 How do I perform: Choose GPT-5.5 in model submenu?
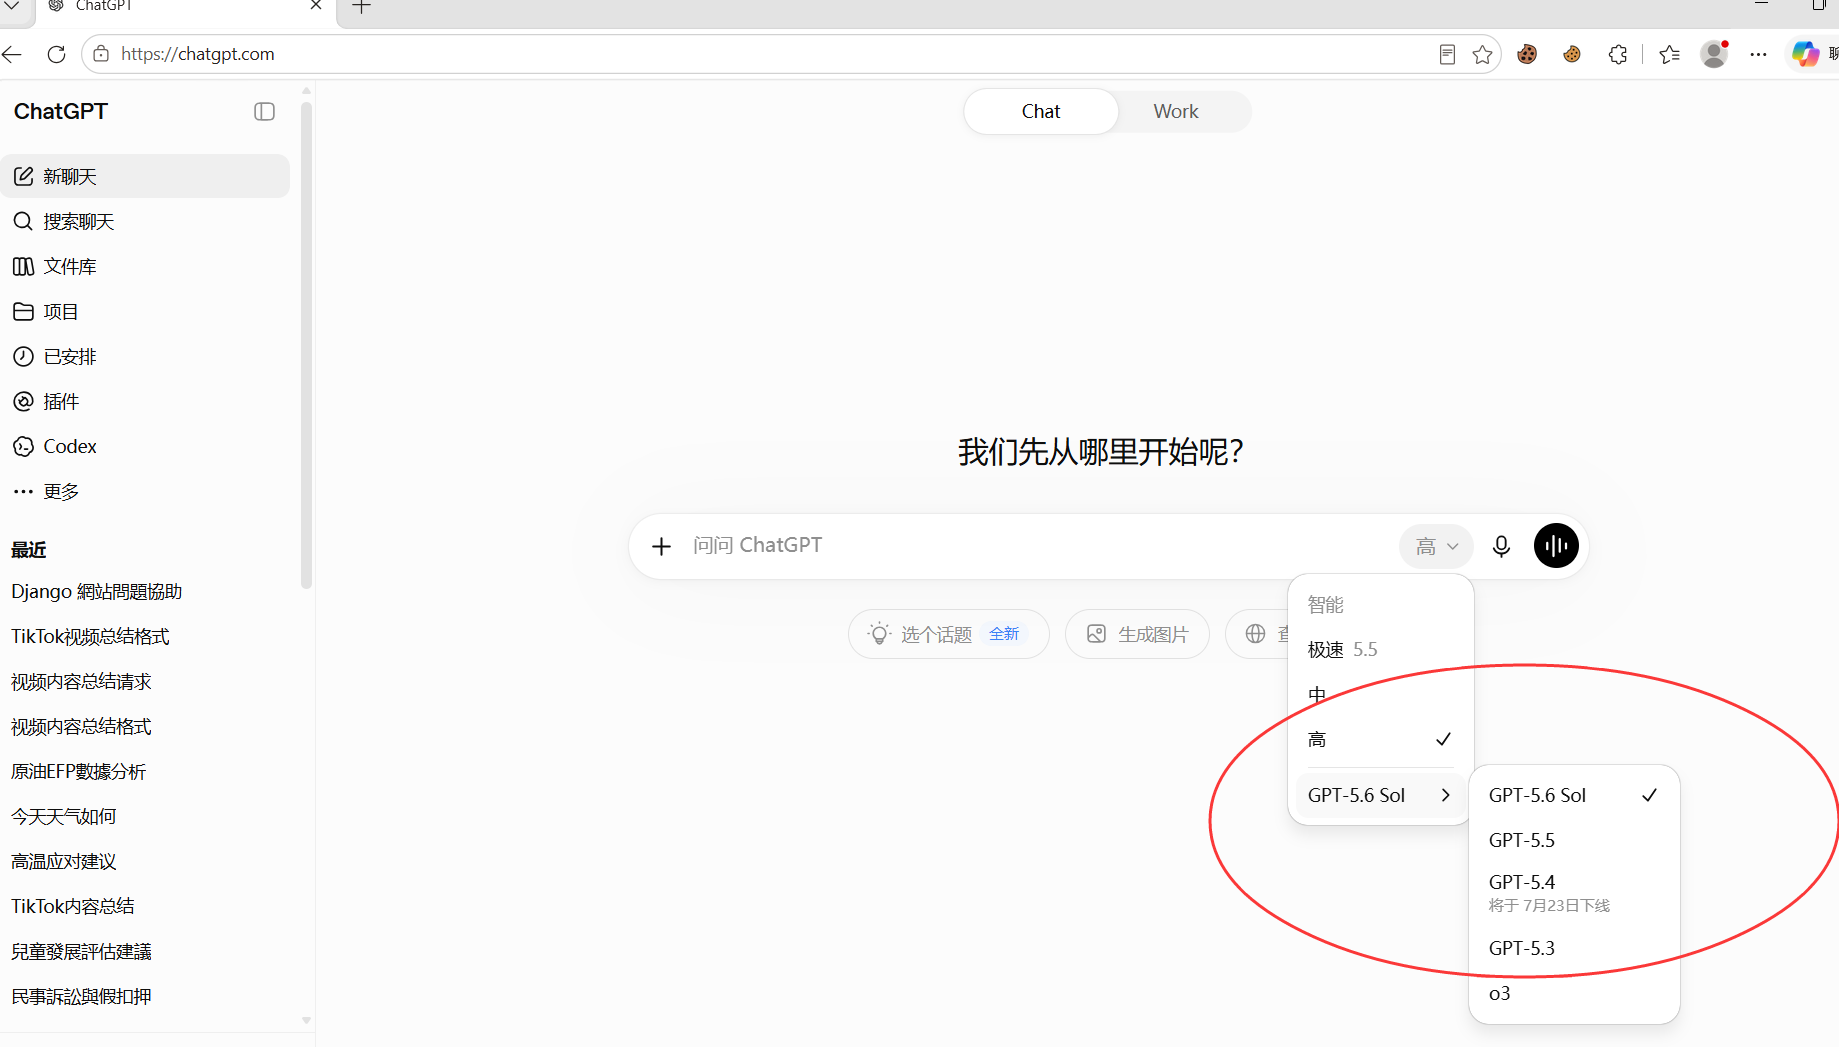coord(1574,840)
